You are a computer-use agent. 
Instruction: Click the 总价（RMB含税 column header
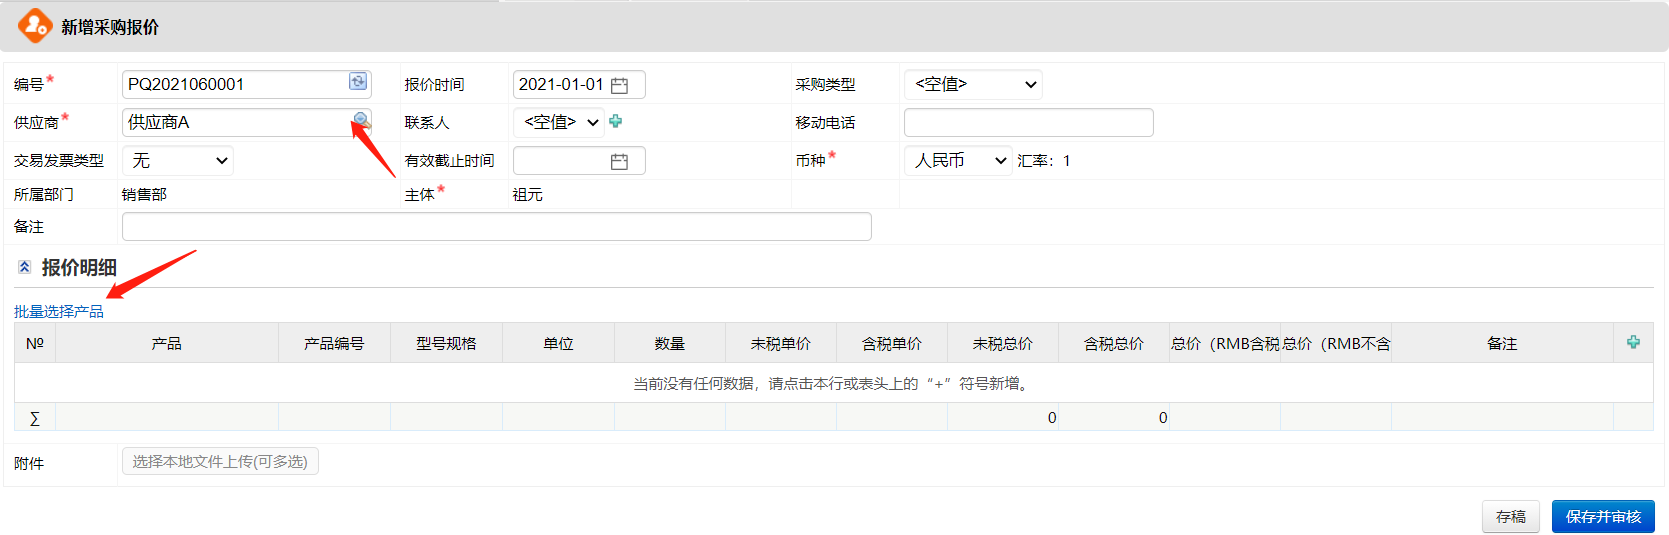(x=1225, y=343)
